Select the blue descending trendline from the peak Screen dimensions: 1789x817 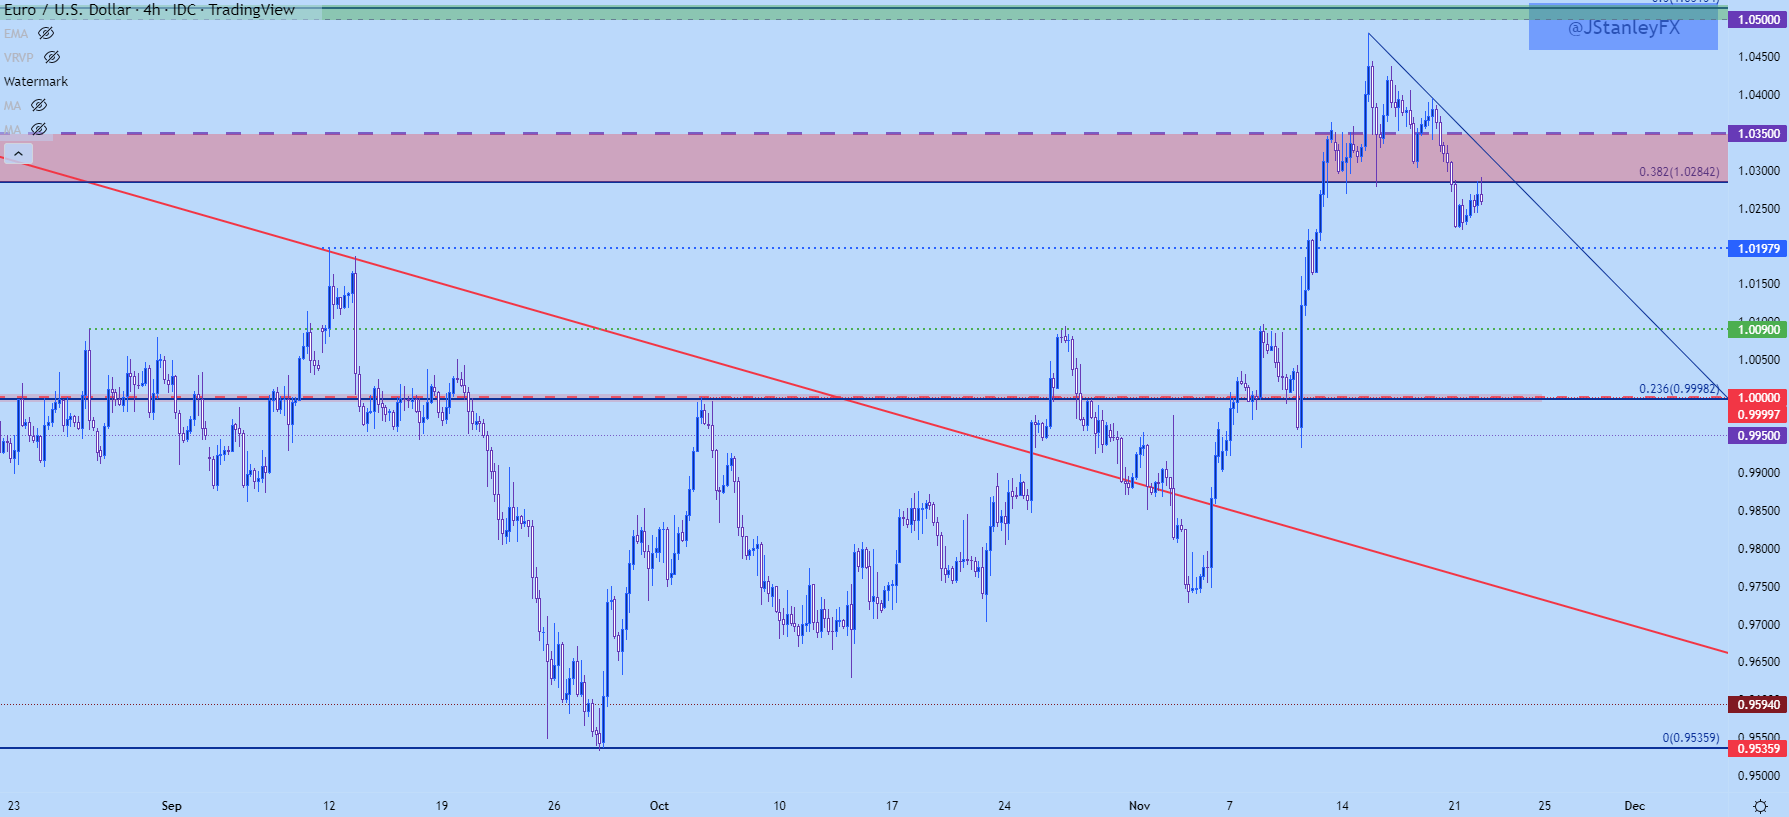coord(1548,215)
